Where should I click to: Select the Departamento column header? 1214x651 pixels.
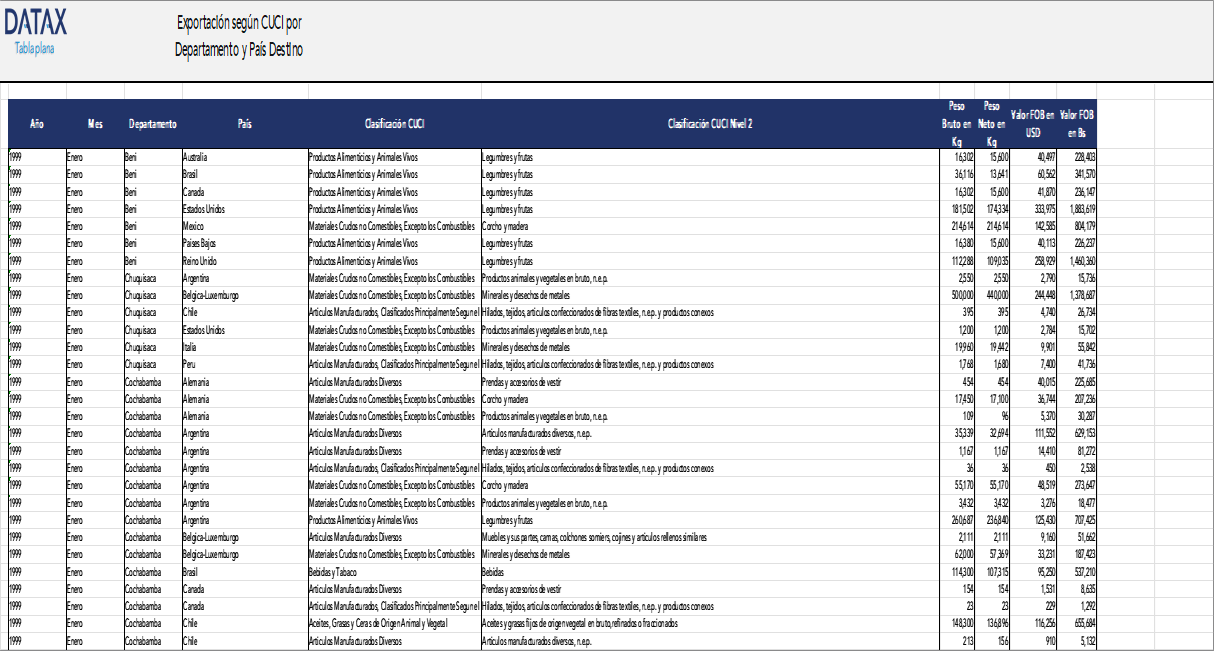[x=152, y=124]
